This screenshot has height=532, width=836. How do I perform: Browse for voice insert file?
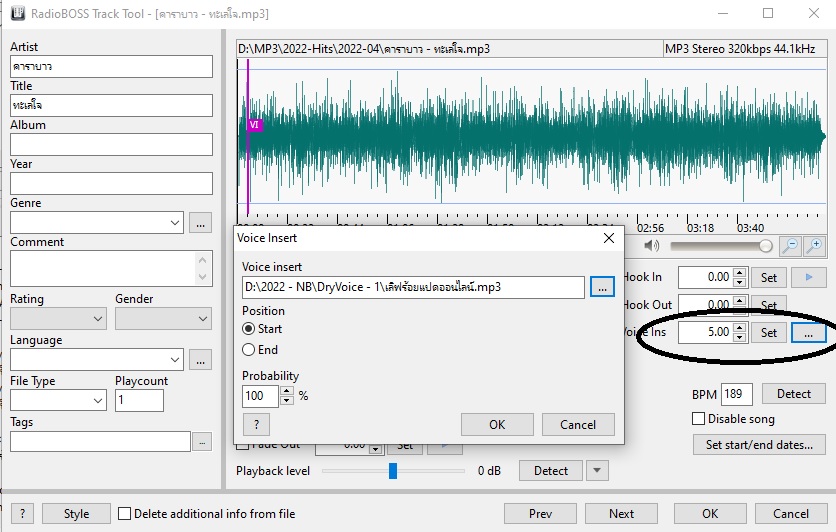coord(602,287)
